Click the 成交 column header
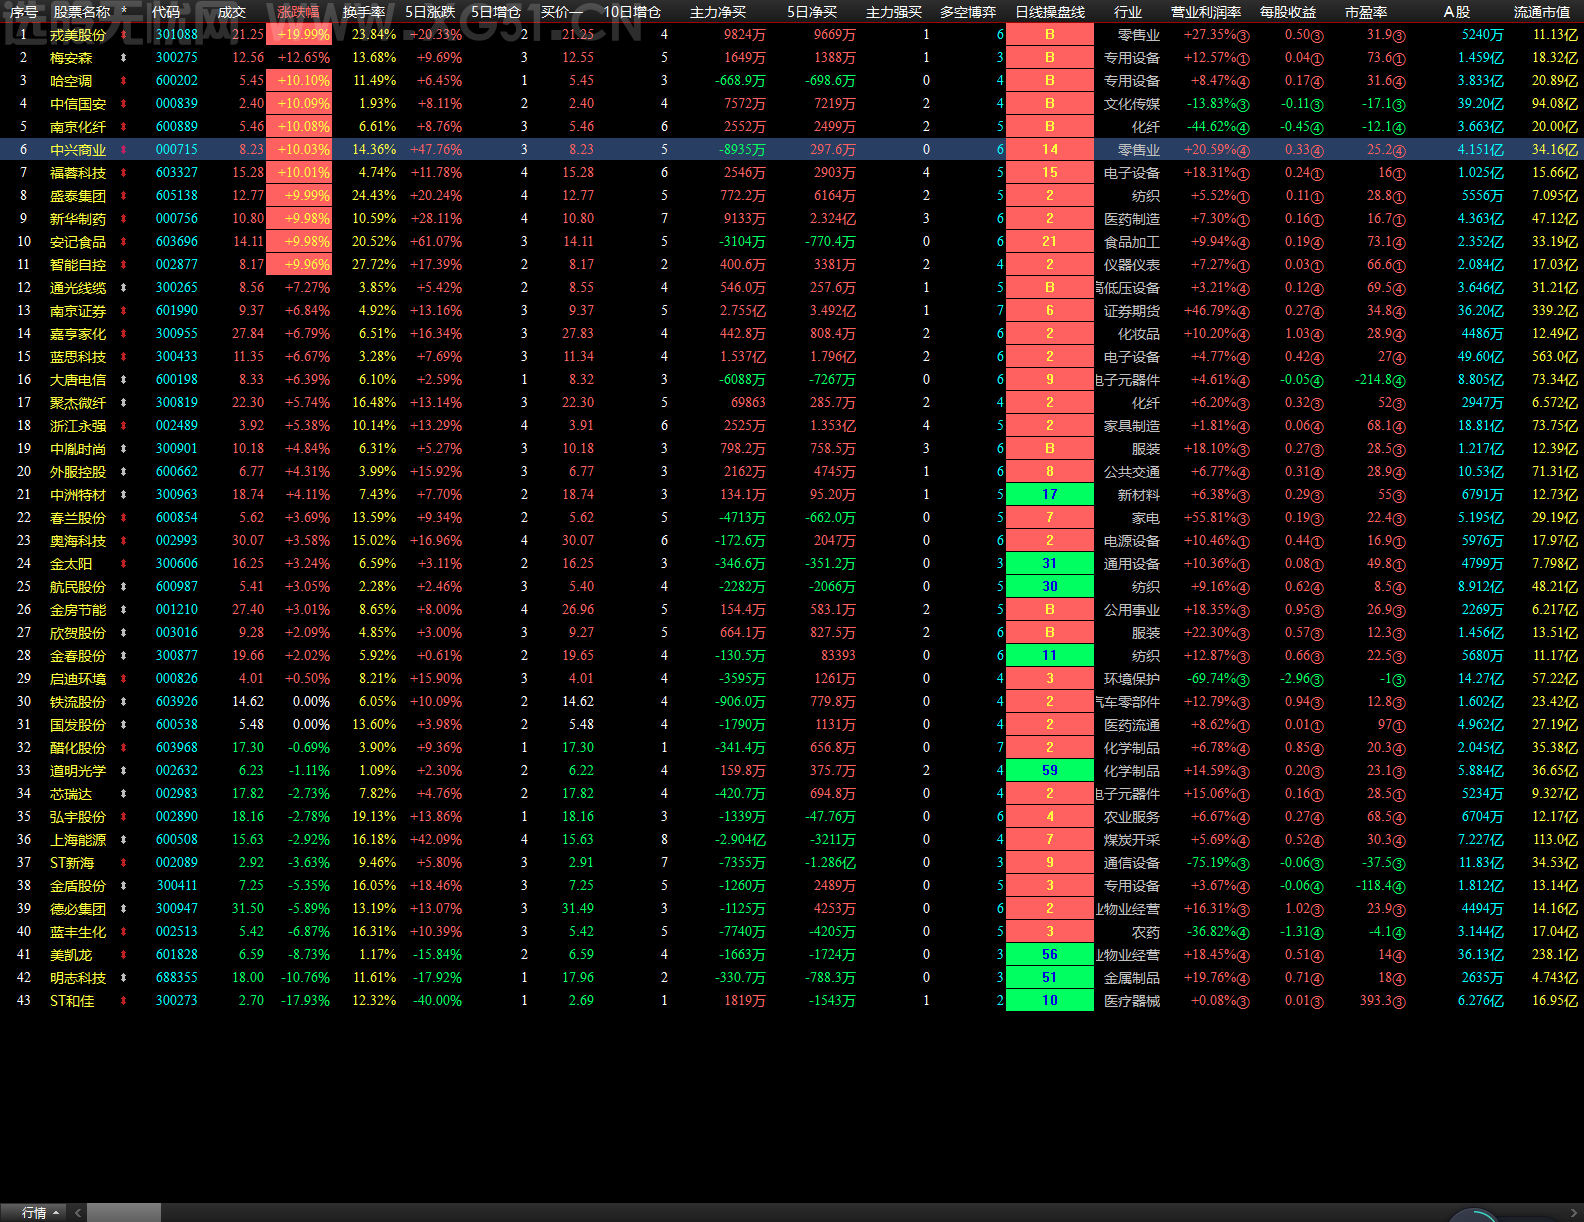The image size is (1584, 1222). [x=232, y=12]
